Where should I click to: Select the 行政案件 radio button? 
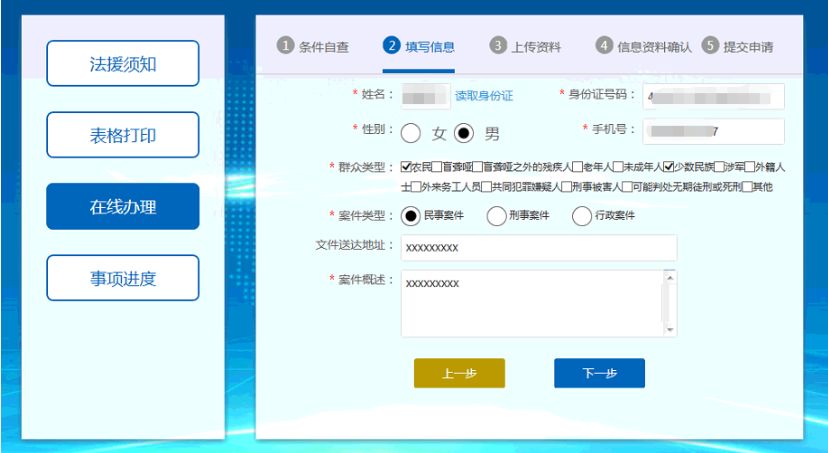[x=582, y=215]
